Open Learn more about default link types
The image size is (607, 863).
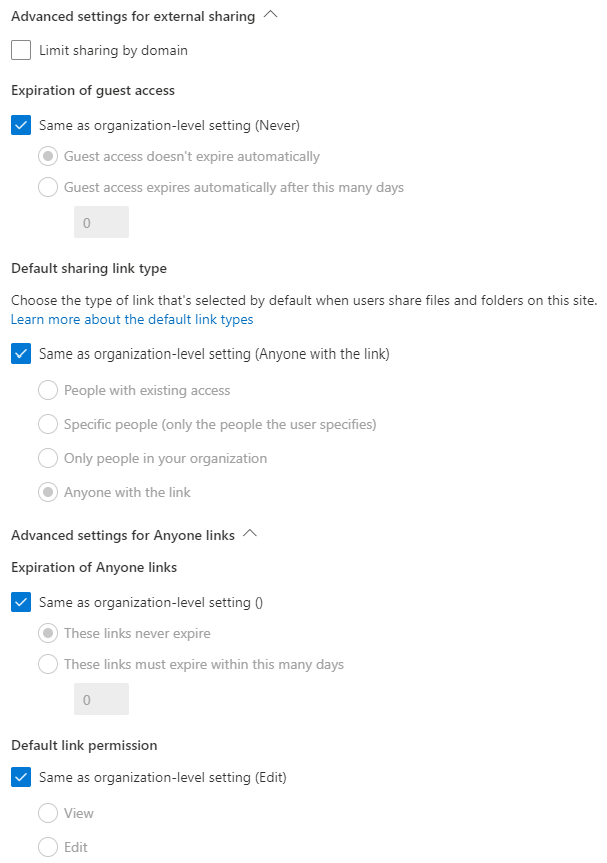point(132,320)
